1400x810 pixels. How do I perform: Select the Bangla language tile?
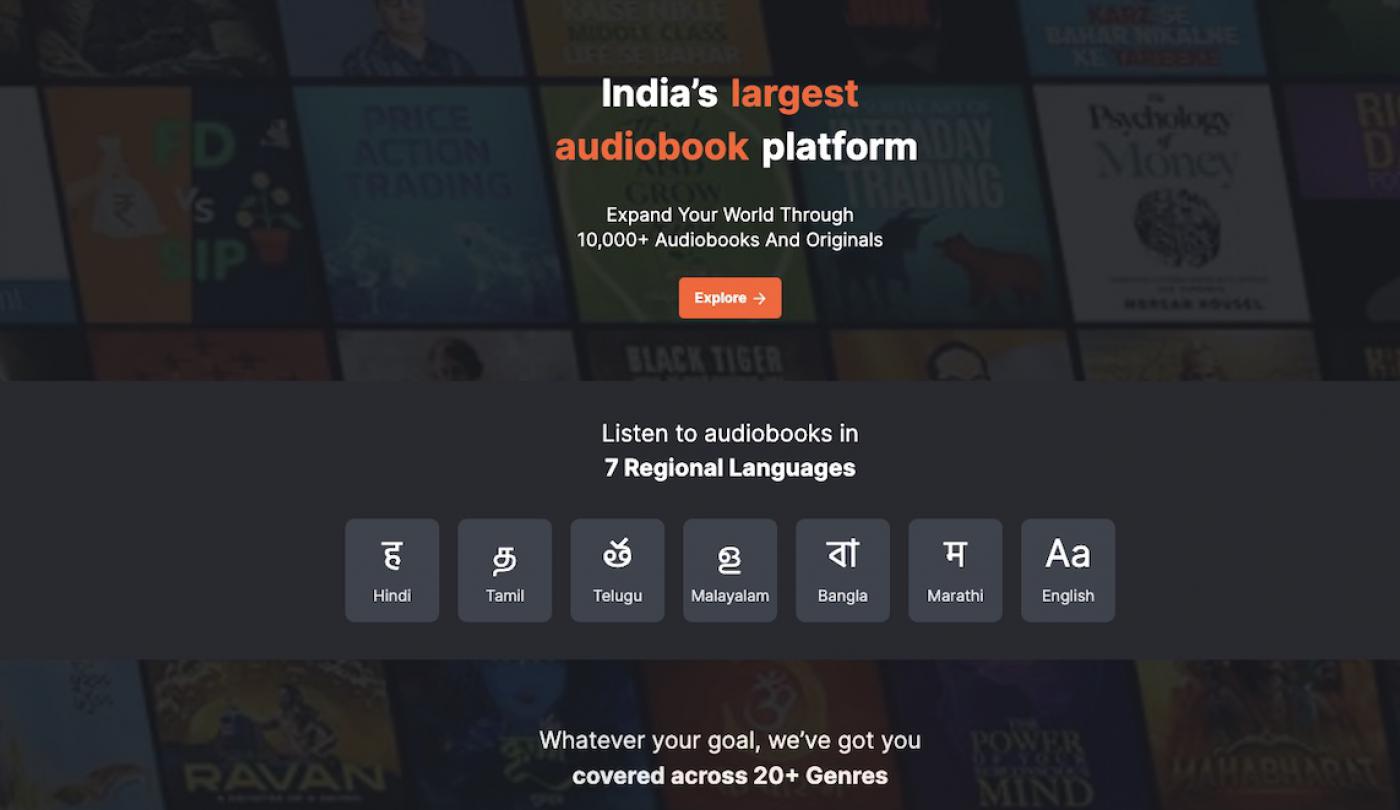[x=843, y=570]
